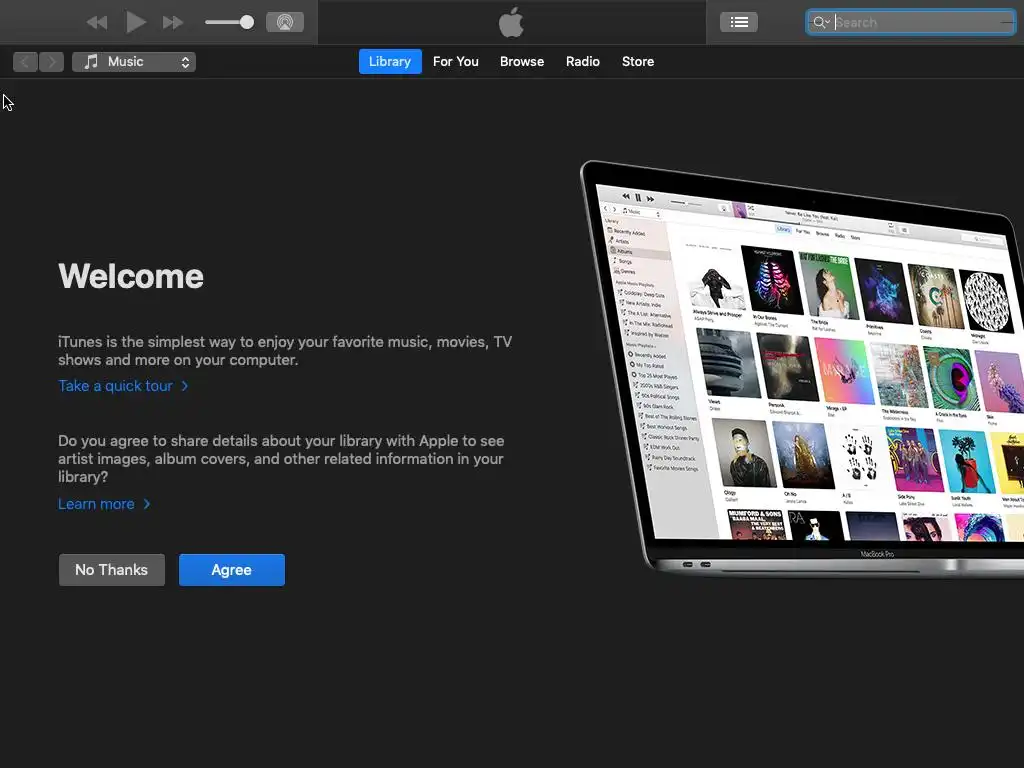Open the Up Next list button
Image resolution: width=1024 pixels, height=768 pixels.
tap(739, 22)
